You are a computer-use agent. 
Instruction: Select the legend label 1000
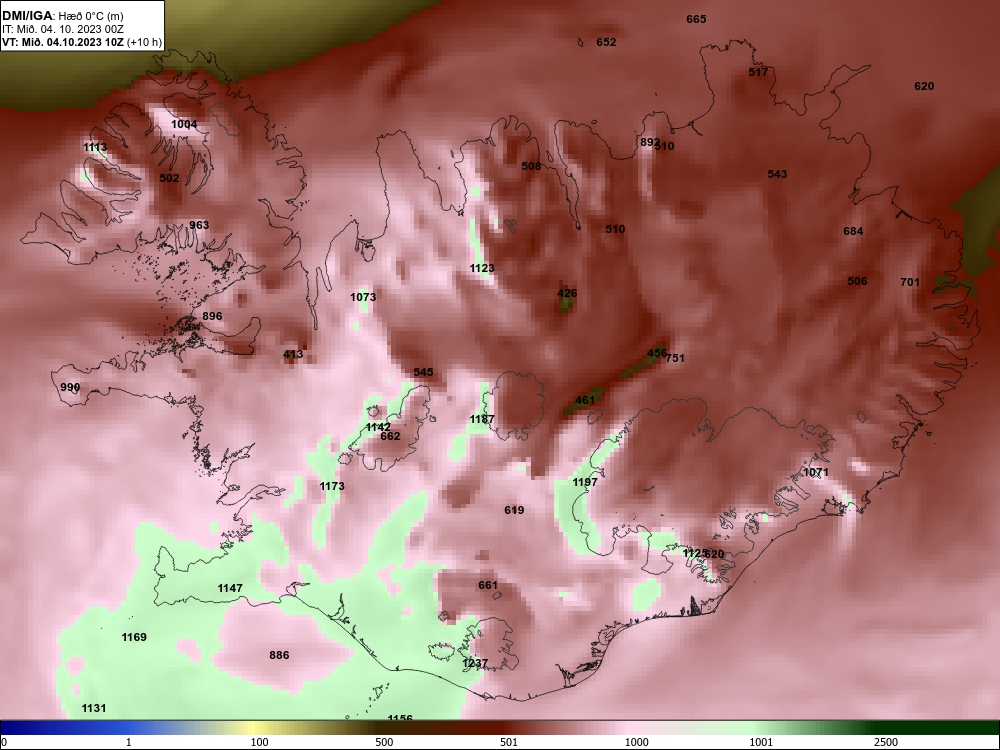[x=636, y=742]
